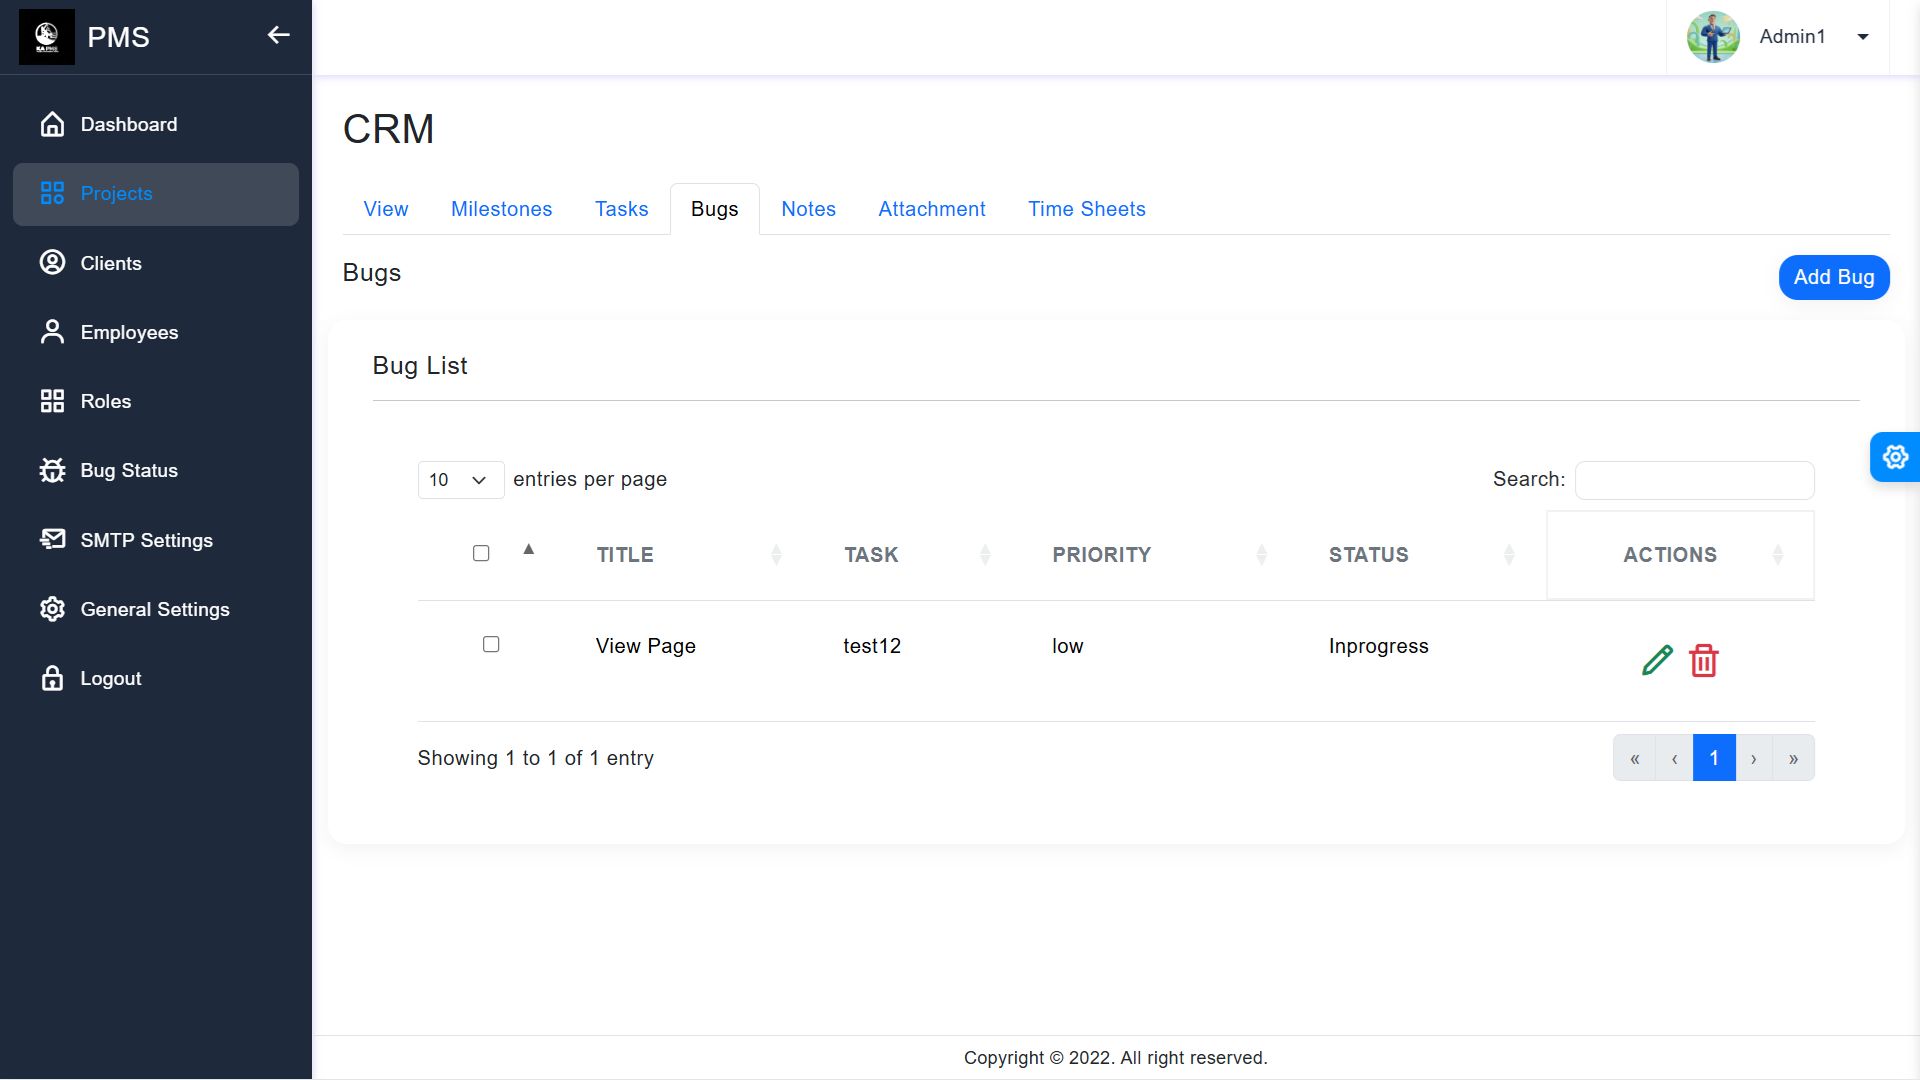
Task: Collapse sidebar with back arrow icon
Action: 278,36
